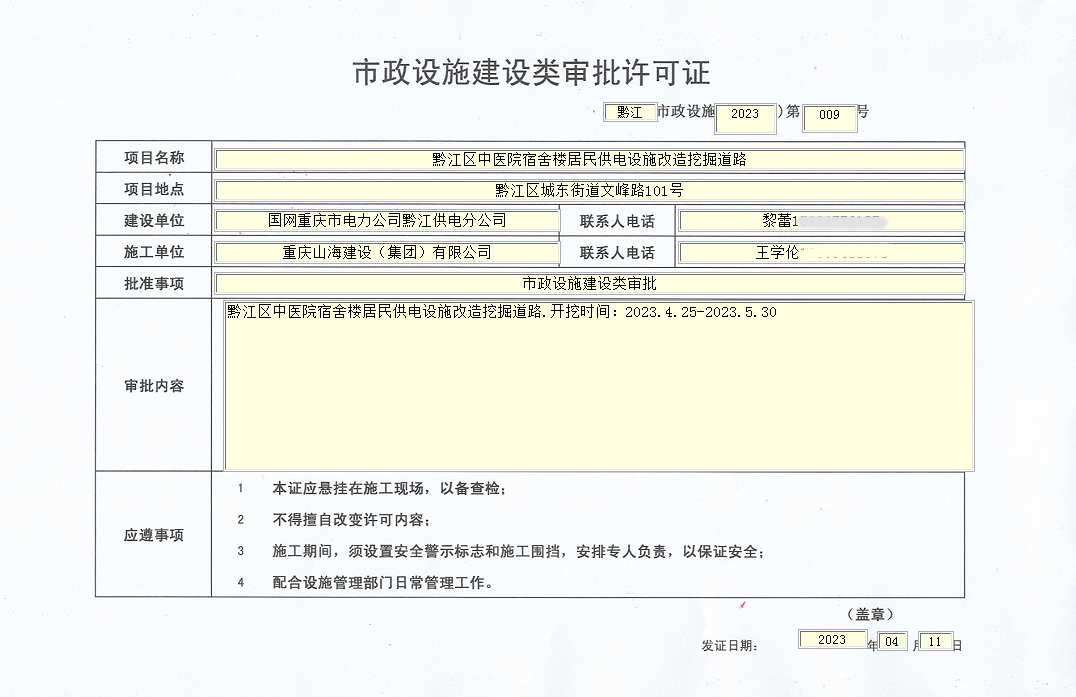Click the 应遵事项 row label
This screenshot has height=697, width=1076.
pos(154,535)
